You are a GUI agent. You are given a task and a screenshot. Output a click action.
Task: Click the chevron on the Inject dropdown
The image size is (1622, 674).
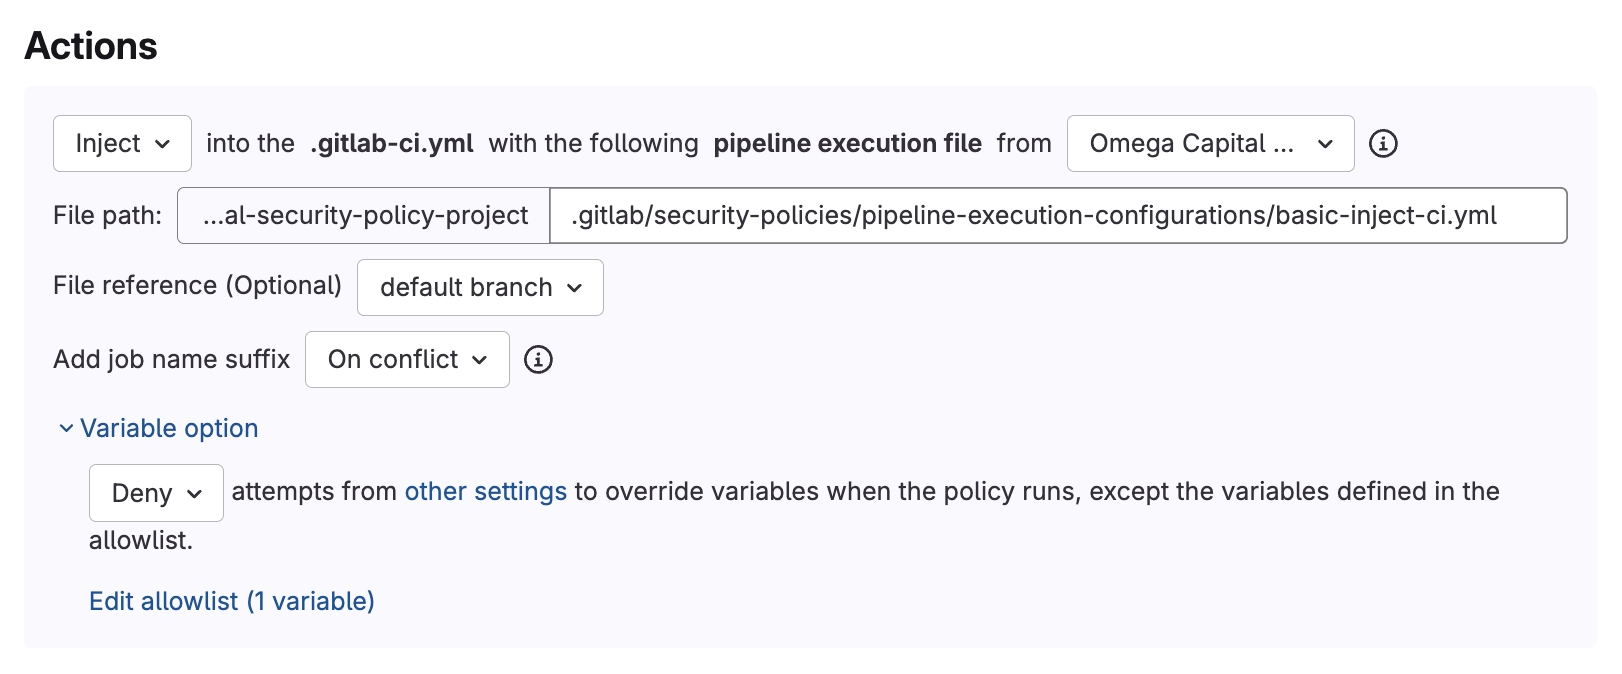(x=162, y=144)
